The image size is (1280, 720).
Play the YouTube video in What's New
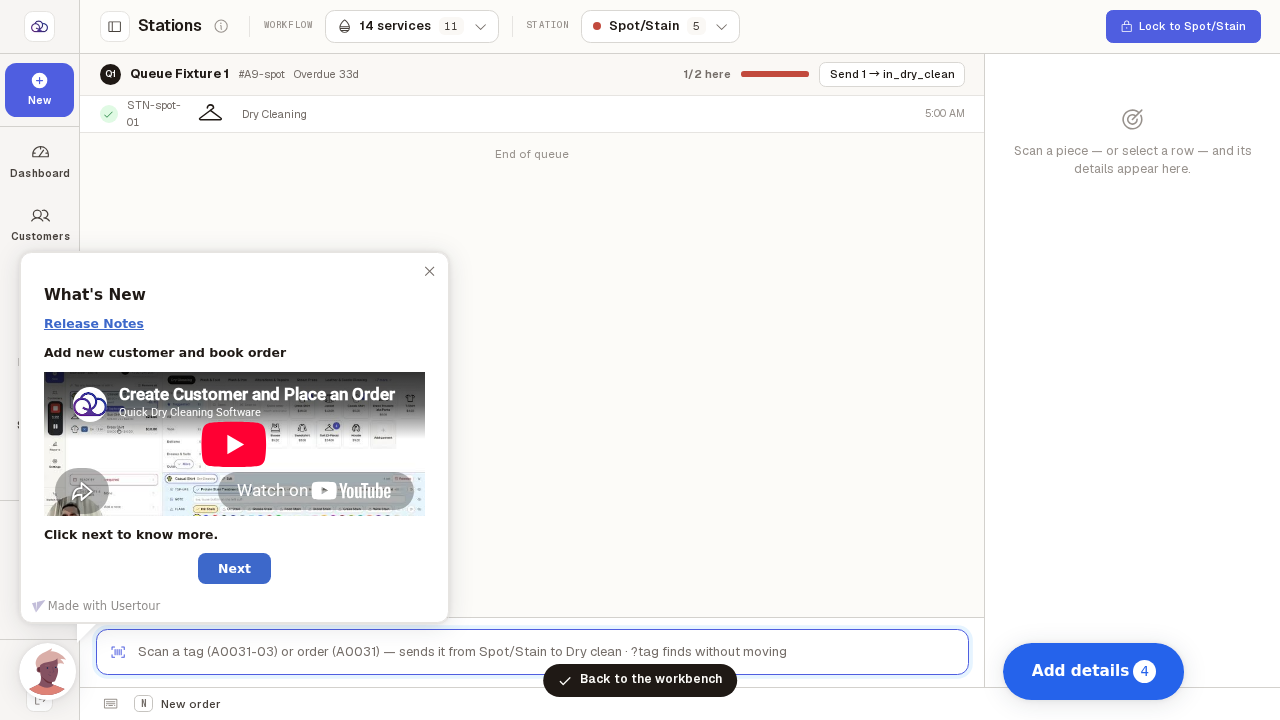[x=234, y=444]
